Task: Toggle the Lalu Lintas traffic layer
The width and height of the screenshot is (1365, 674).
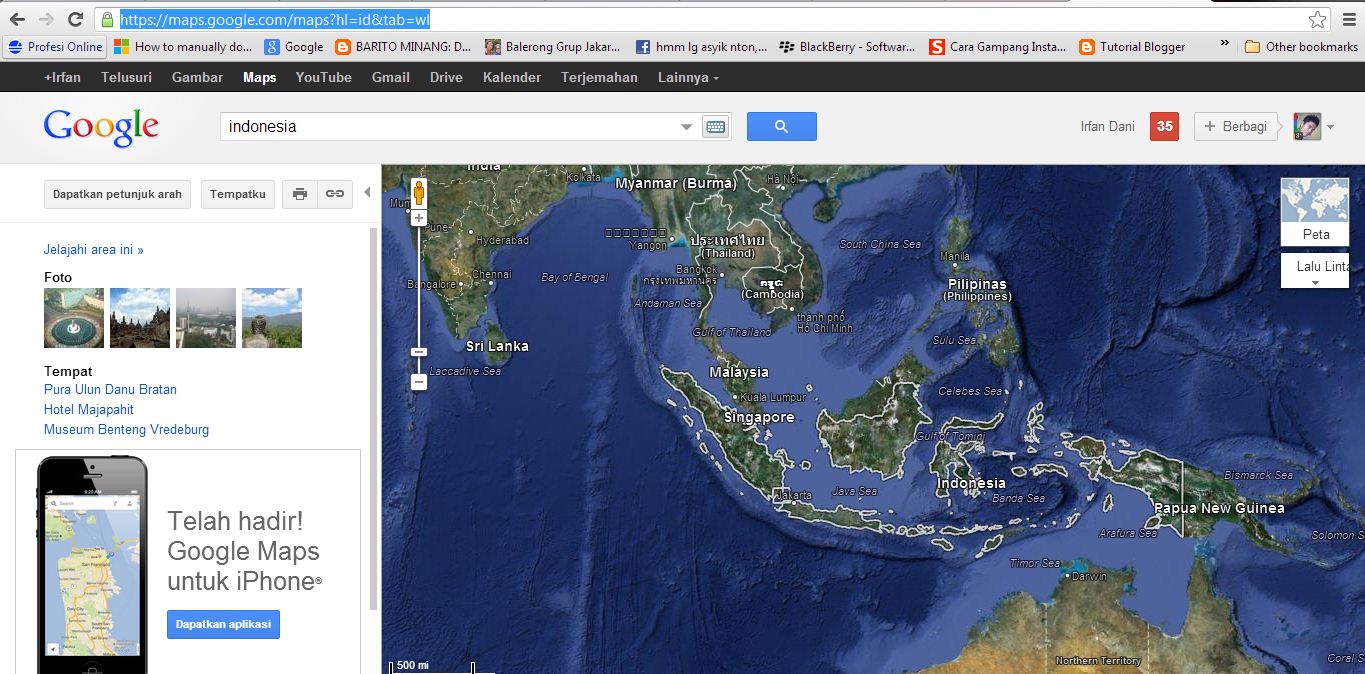Action: [1313, 267]
